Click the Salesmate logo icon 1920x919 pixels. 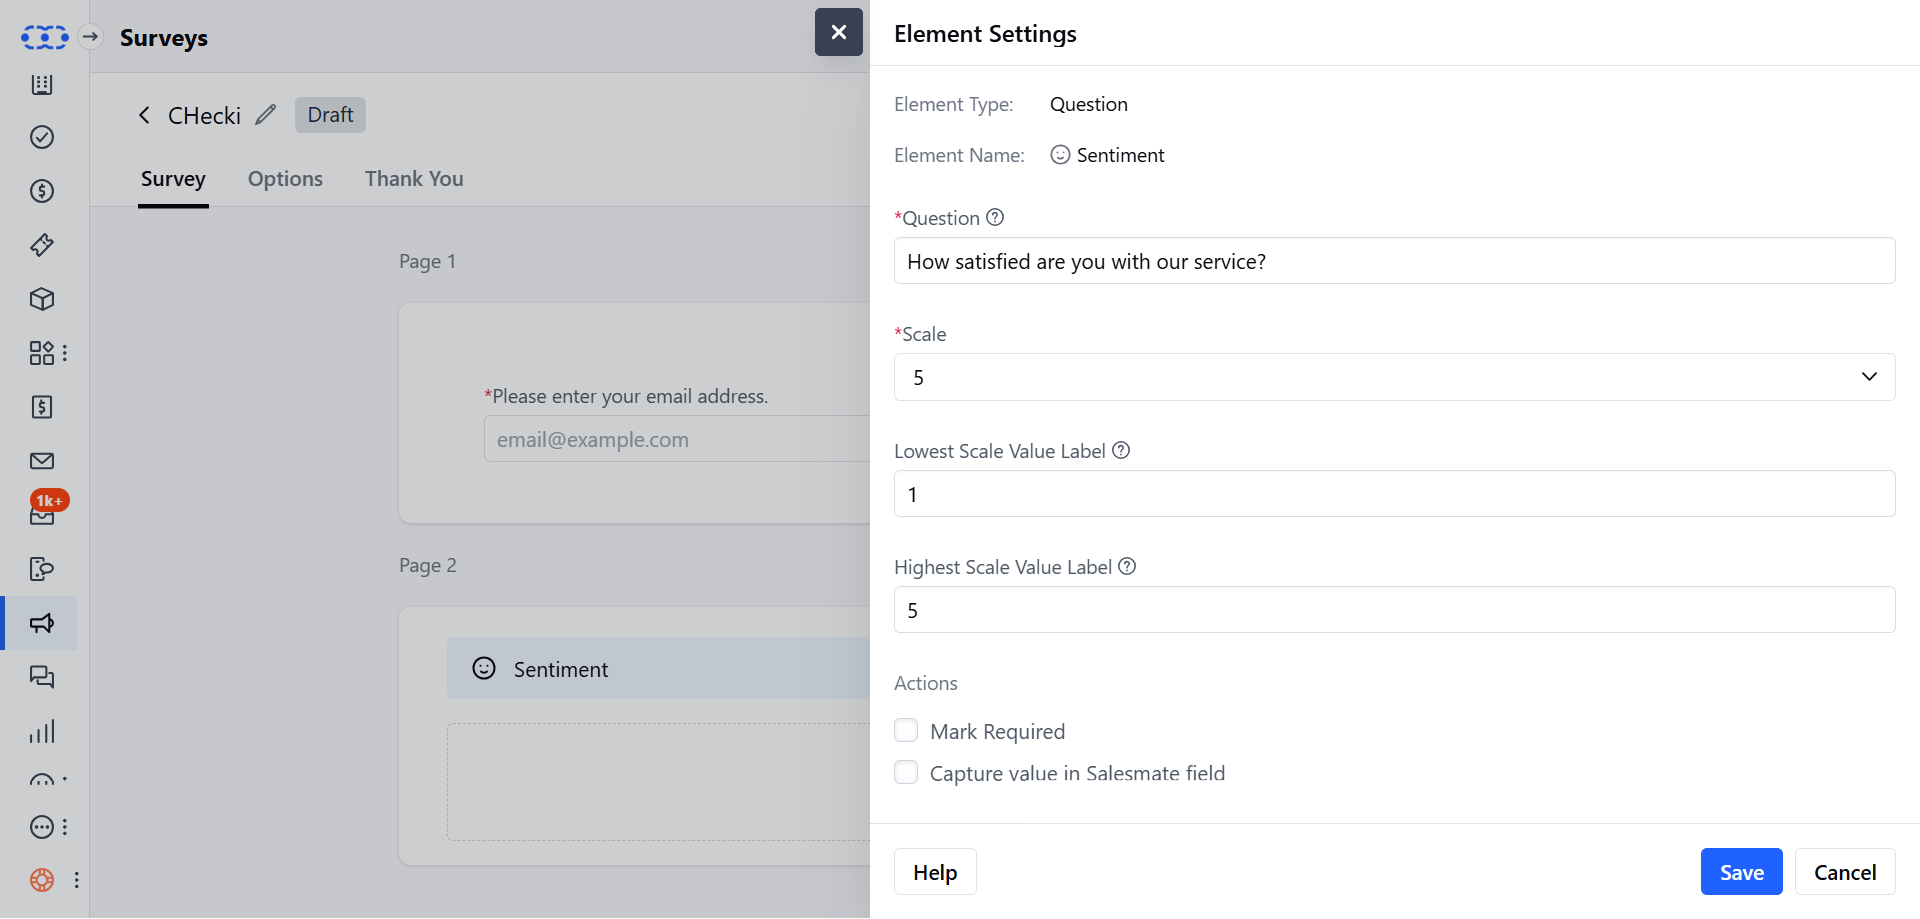click(x=45, y=37)
